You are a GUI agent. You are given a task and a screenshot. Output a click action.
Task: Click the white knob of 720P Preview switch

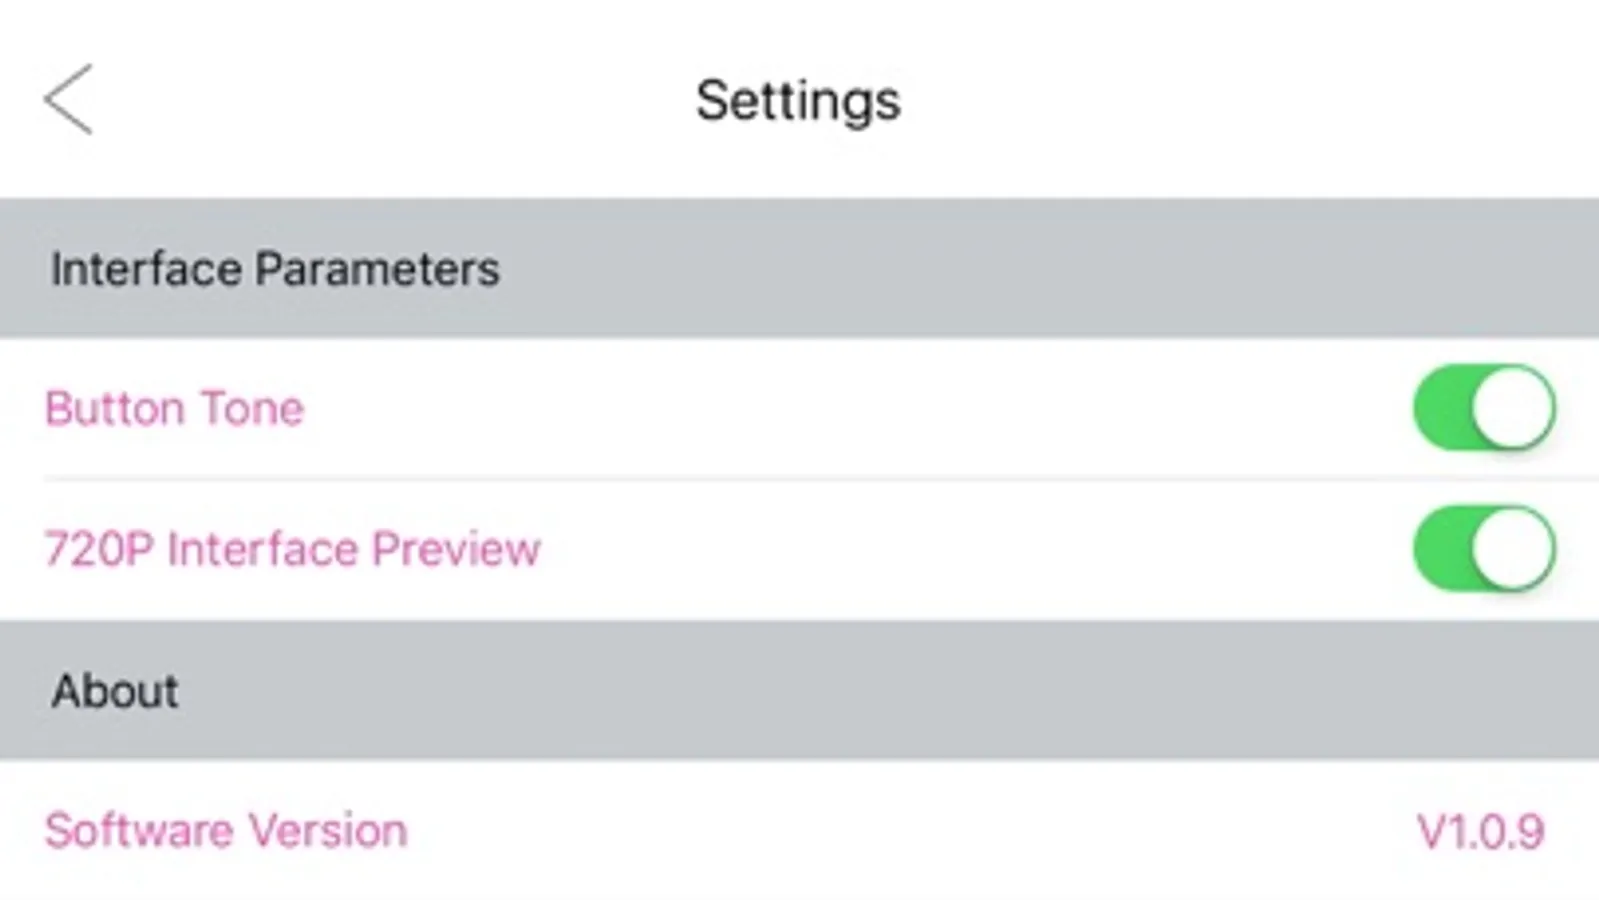pos(1512,549)
